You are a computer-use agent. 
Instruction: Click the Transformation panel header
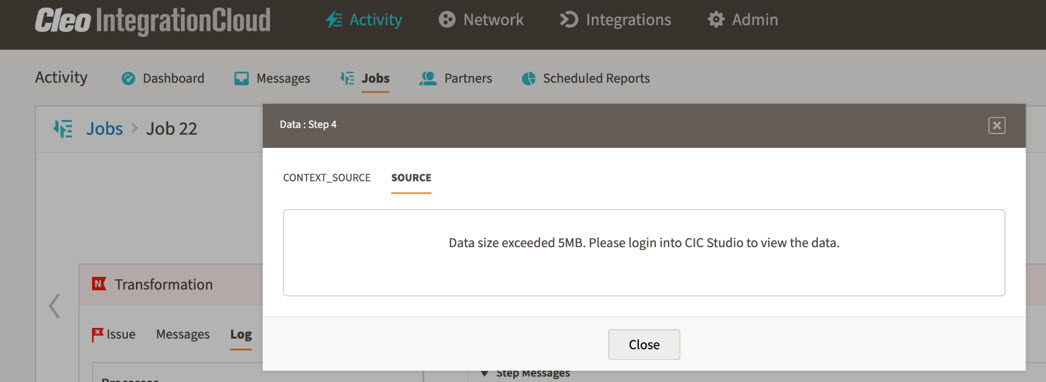click(x=171, y=285)
